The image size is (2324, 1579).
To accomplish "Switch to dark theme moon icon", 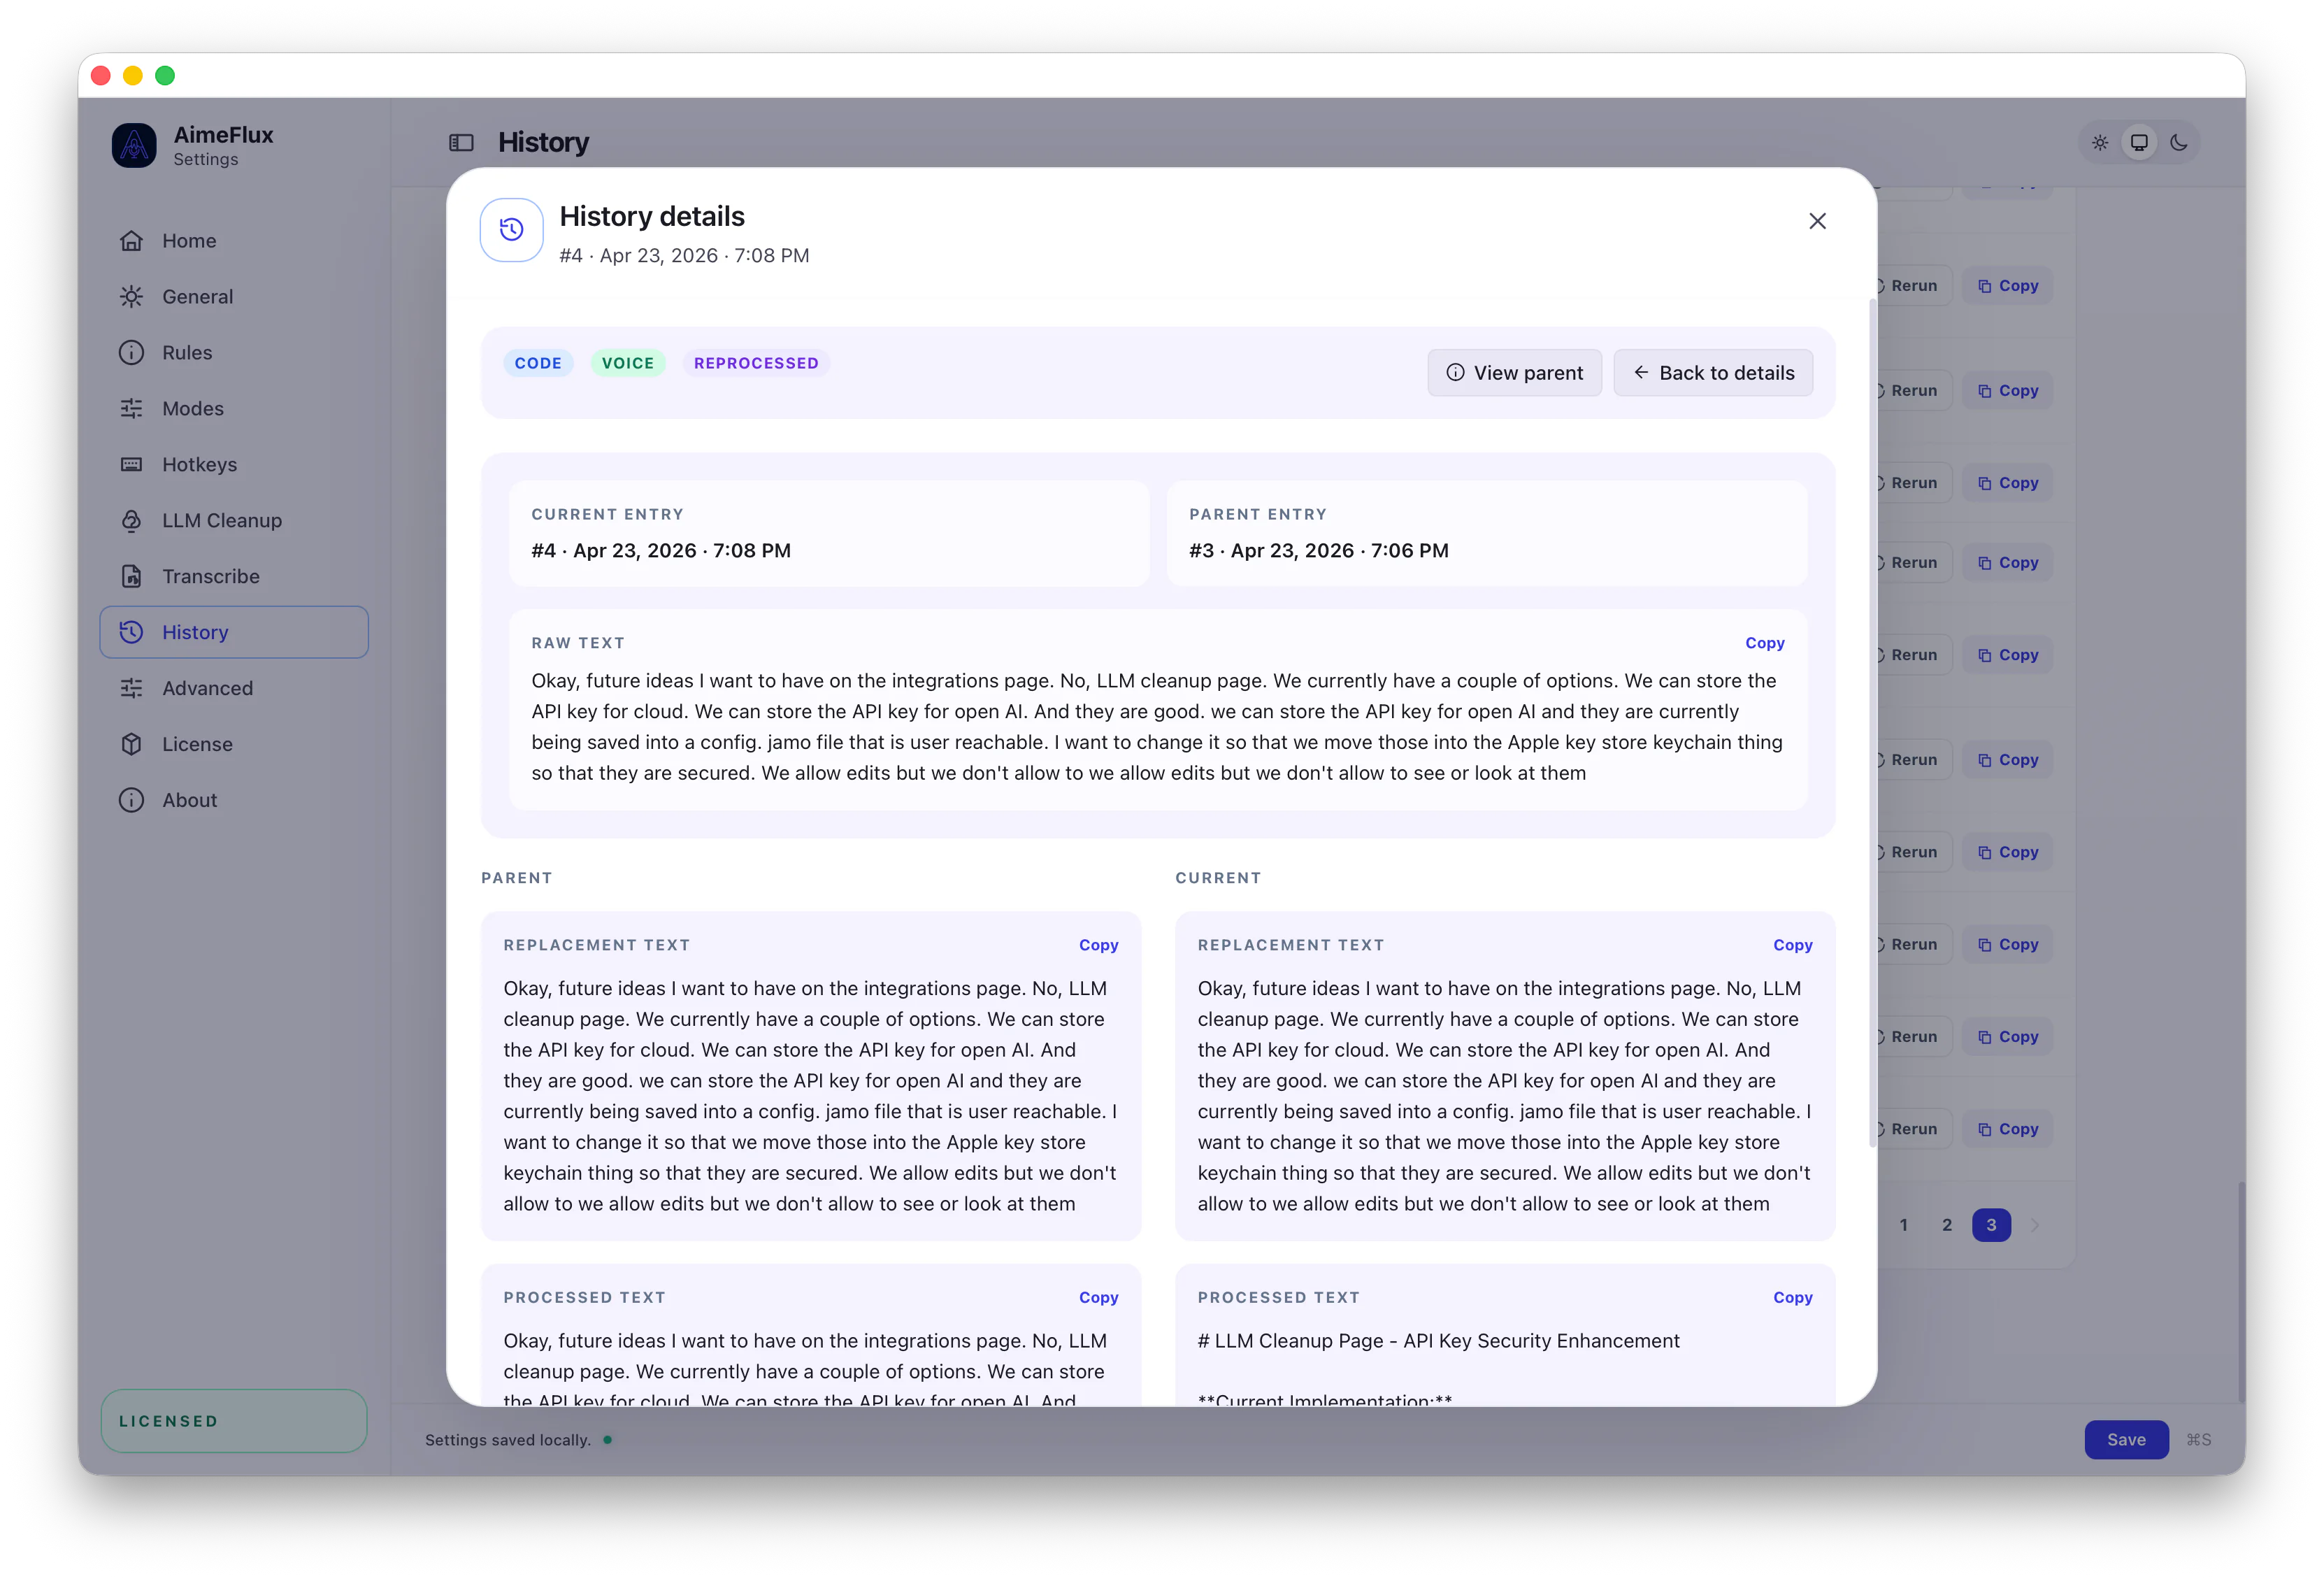I will (x=2179, y=143).
